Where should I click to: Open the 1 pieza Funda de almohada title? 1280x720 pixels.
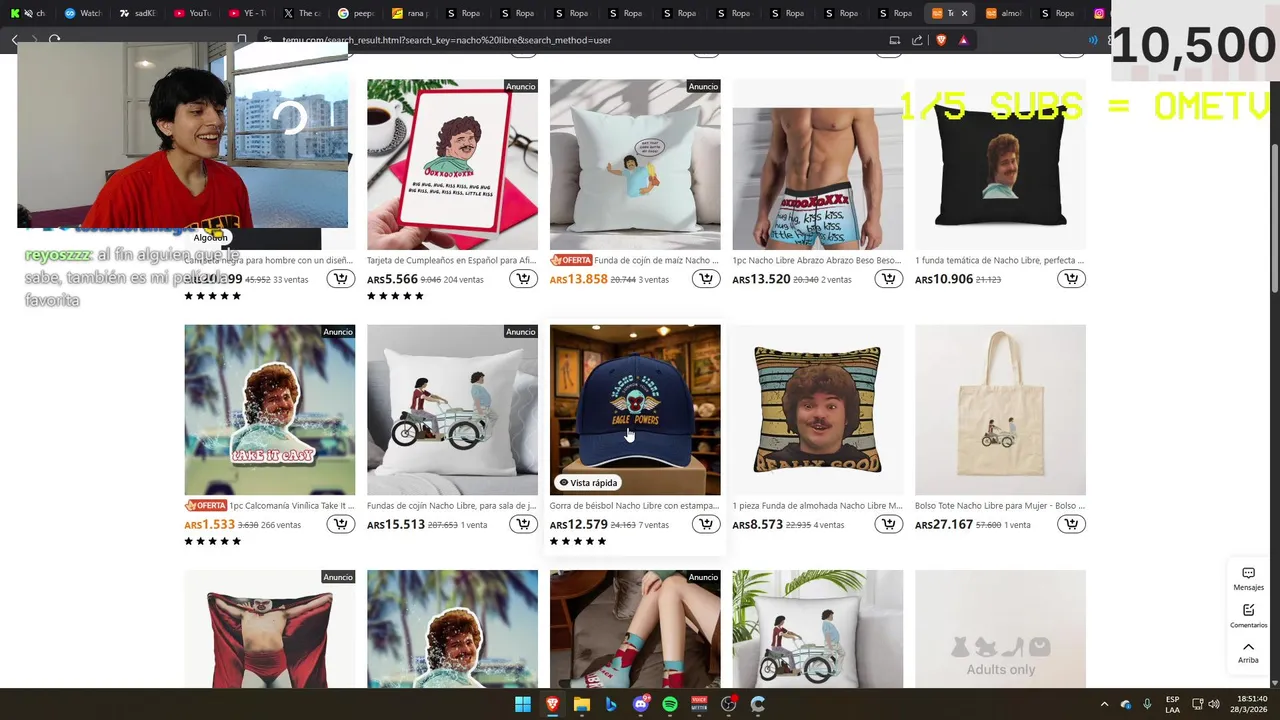(x=817, y=506)
